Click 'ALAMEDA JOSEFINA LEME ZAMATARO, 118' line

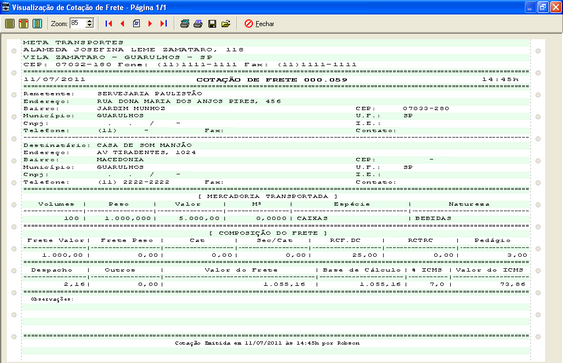133,50
